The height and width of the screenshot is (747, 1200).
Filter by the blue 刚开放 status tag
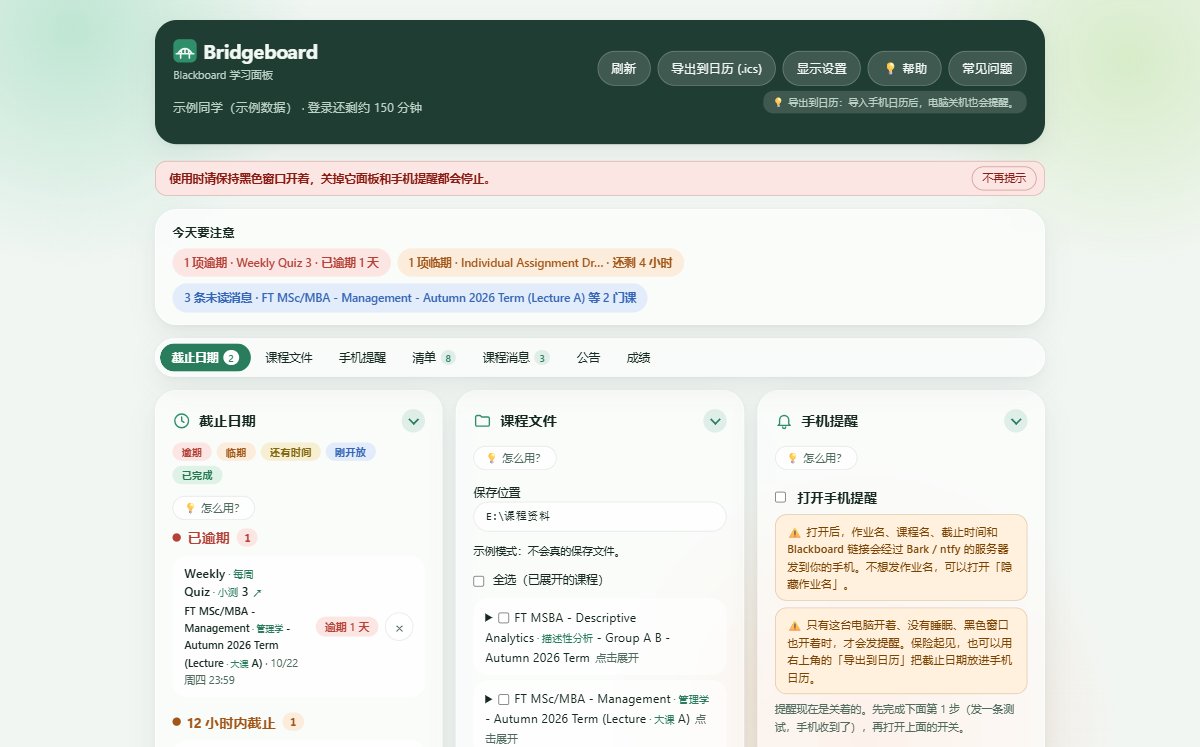(x=351, y=452)
